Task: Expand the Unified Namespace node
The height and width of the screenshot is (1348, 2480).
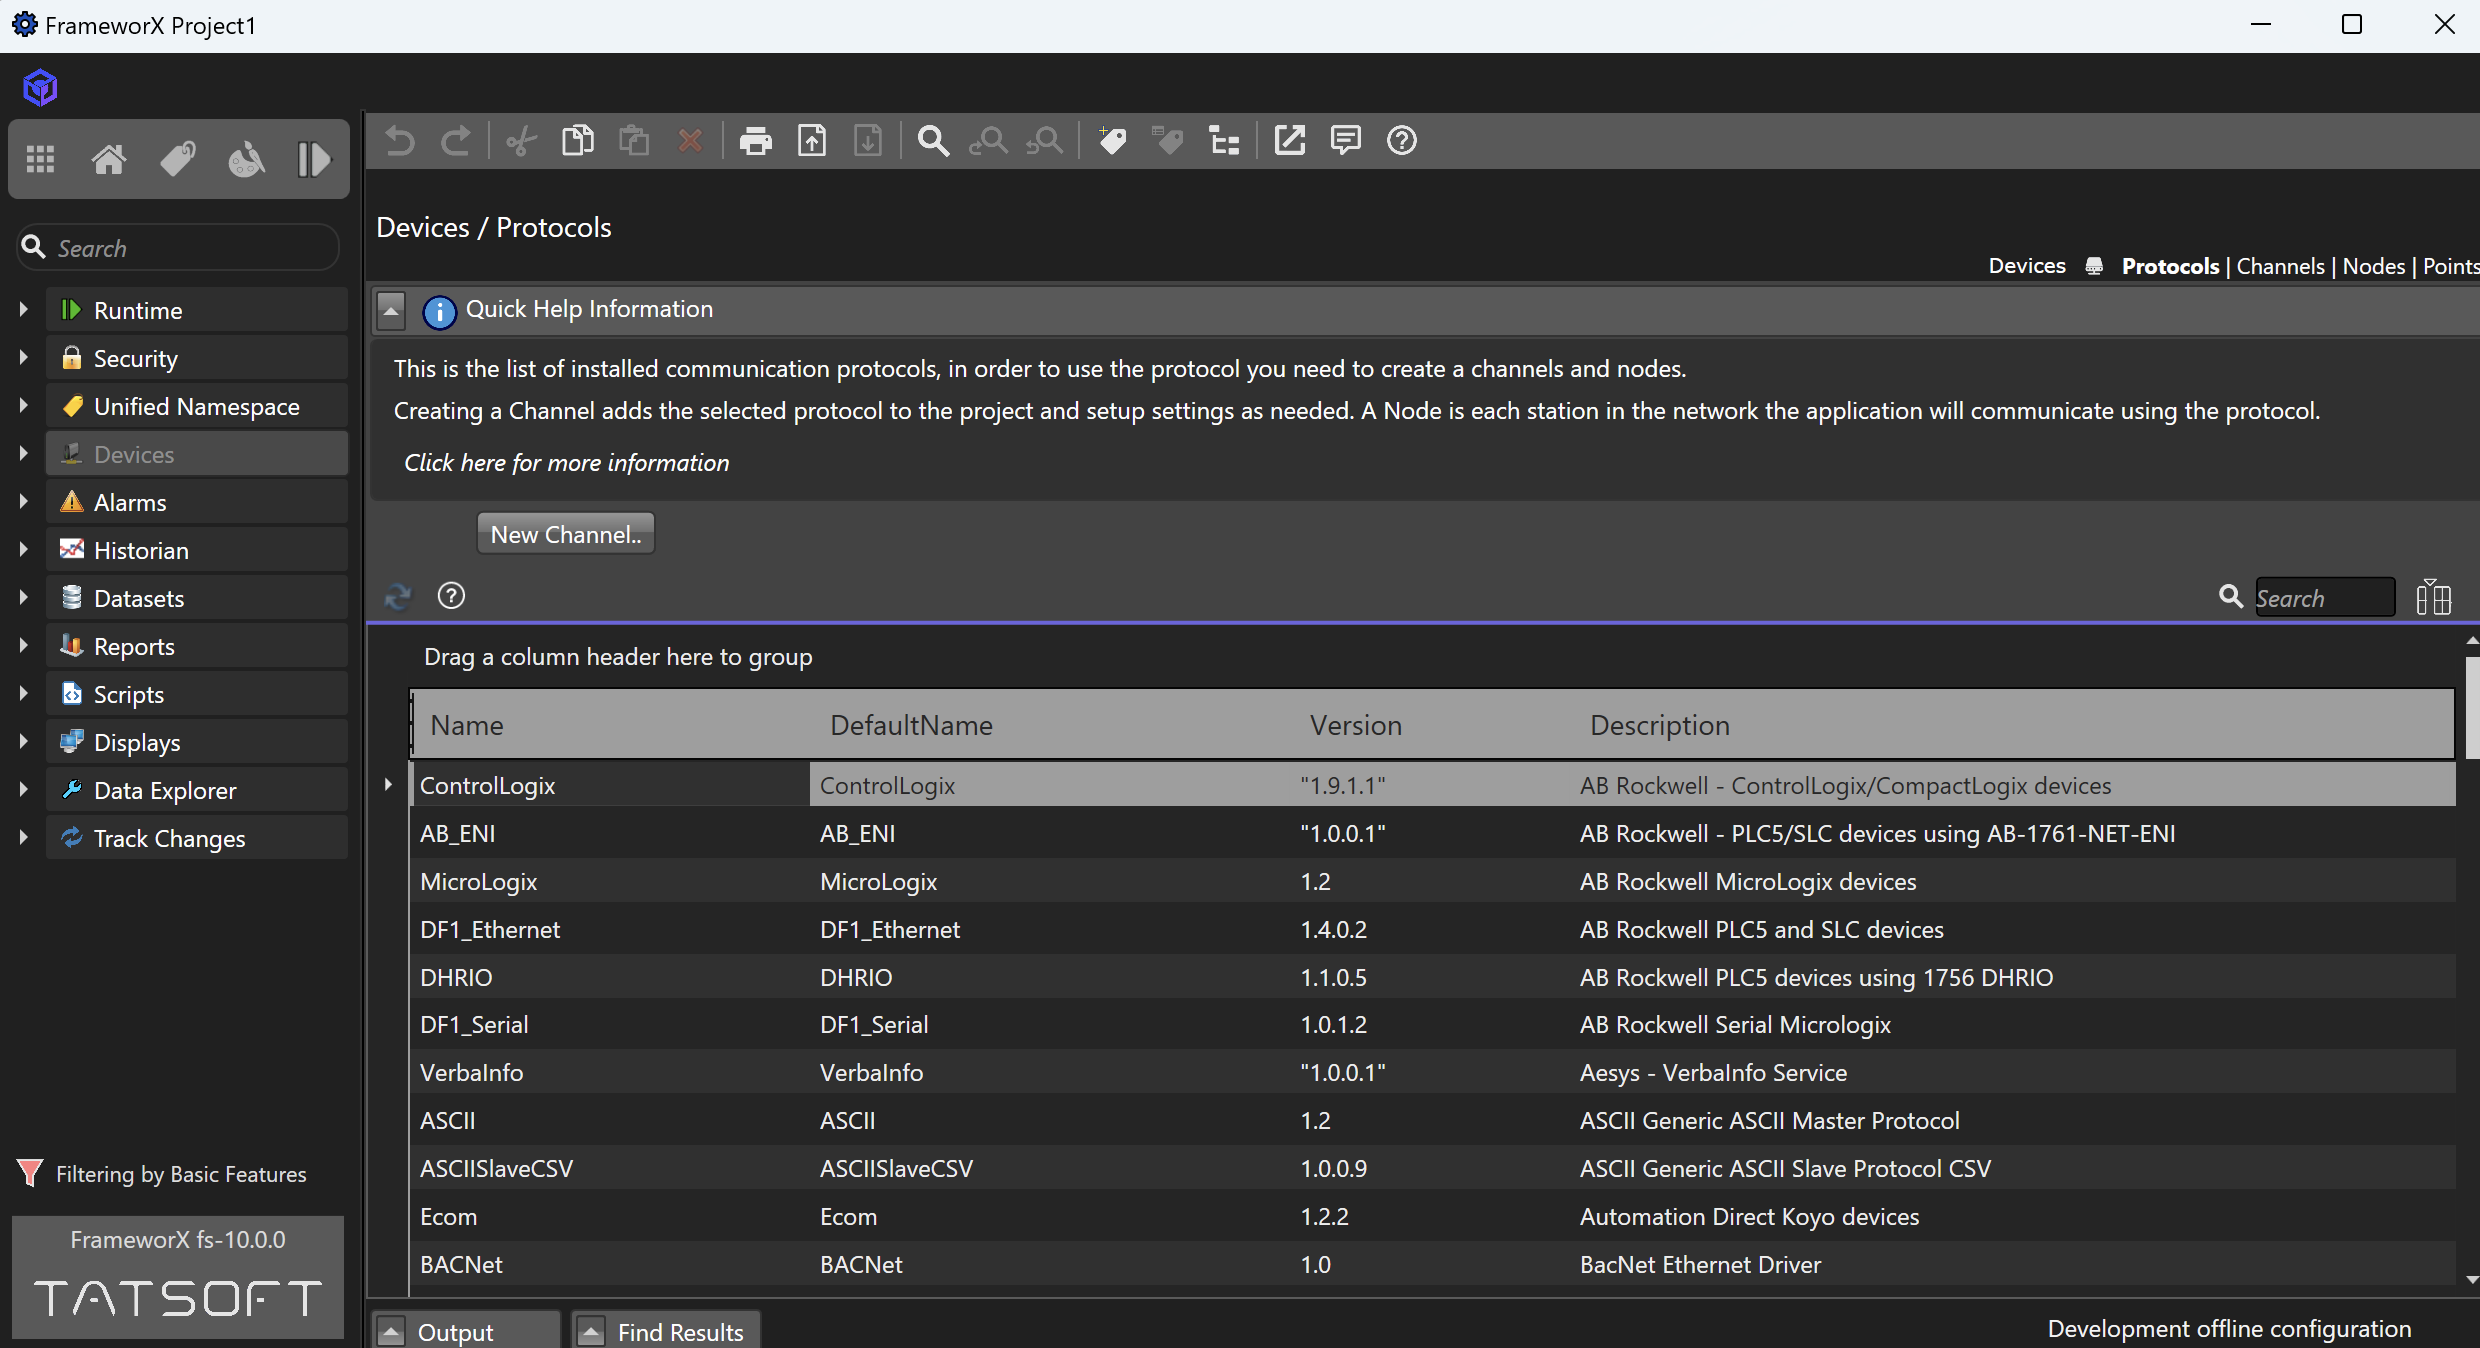Action: click(x=23, y=406)
